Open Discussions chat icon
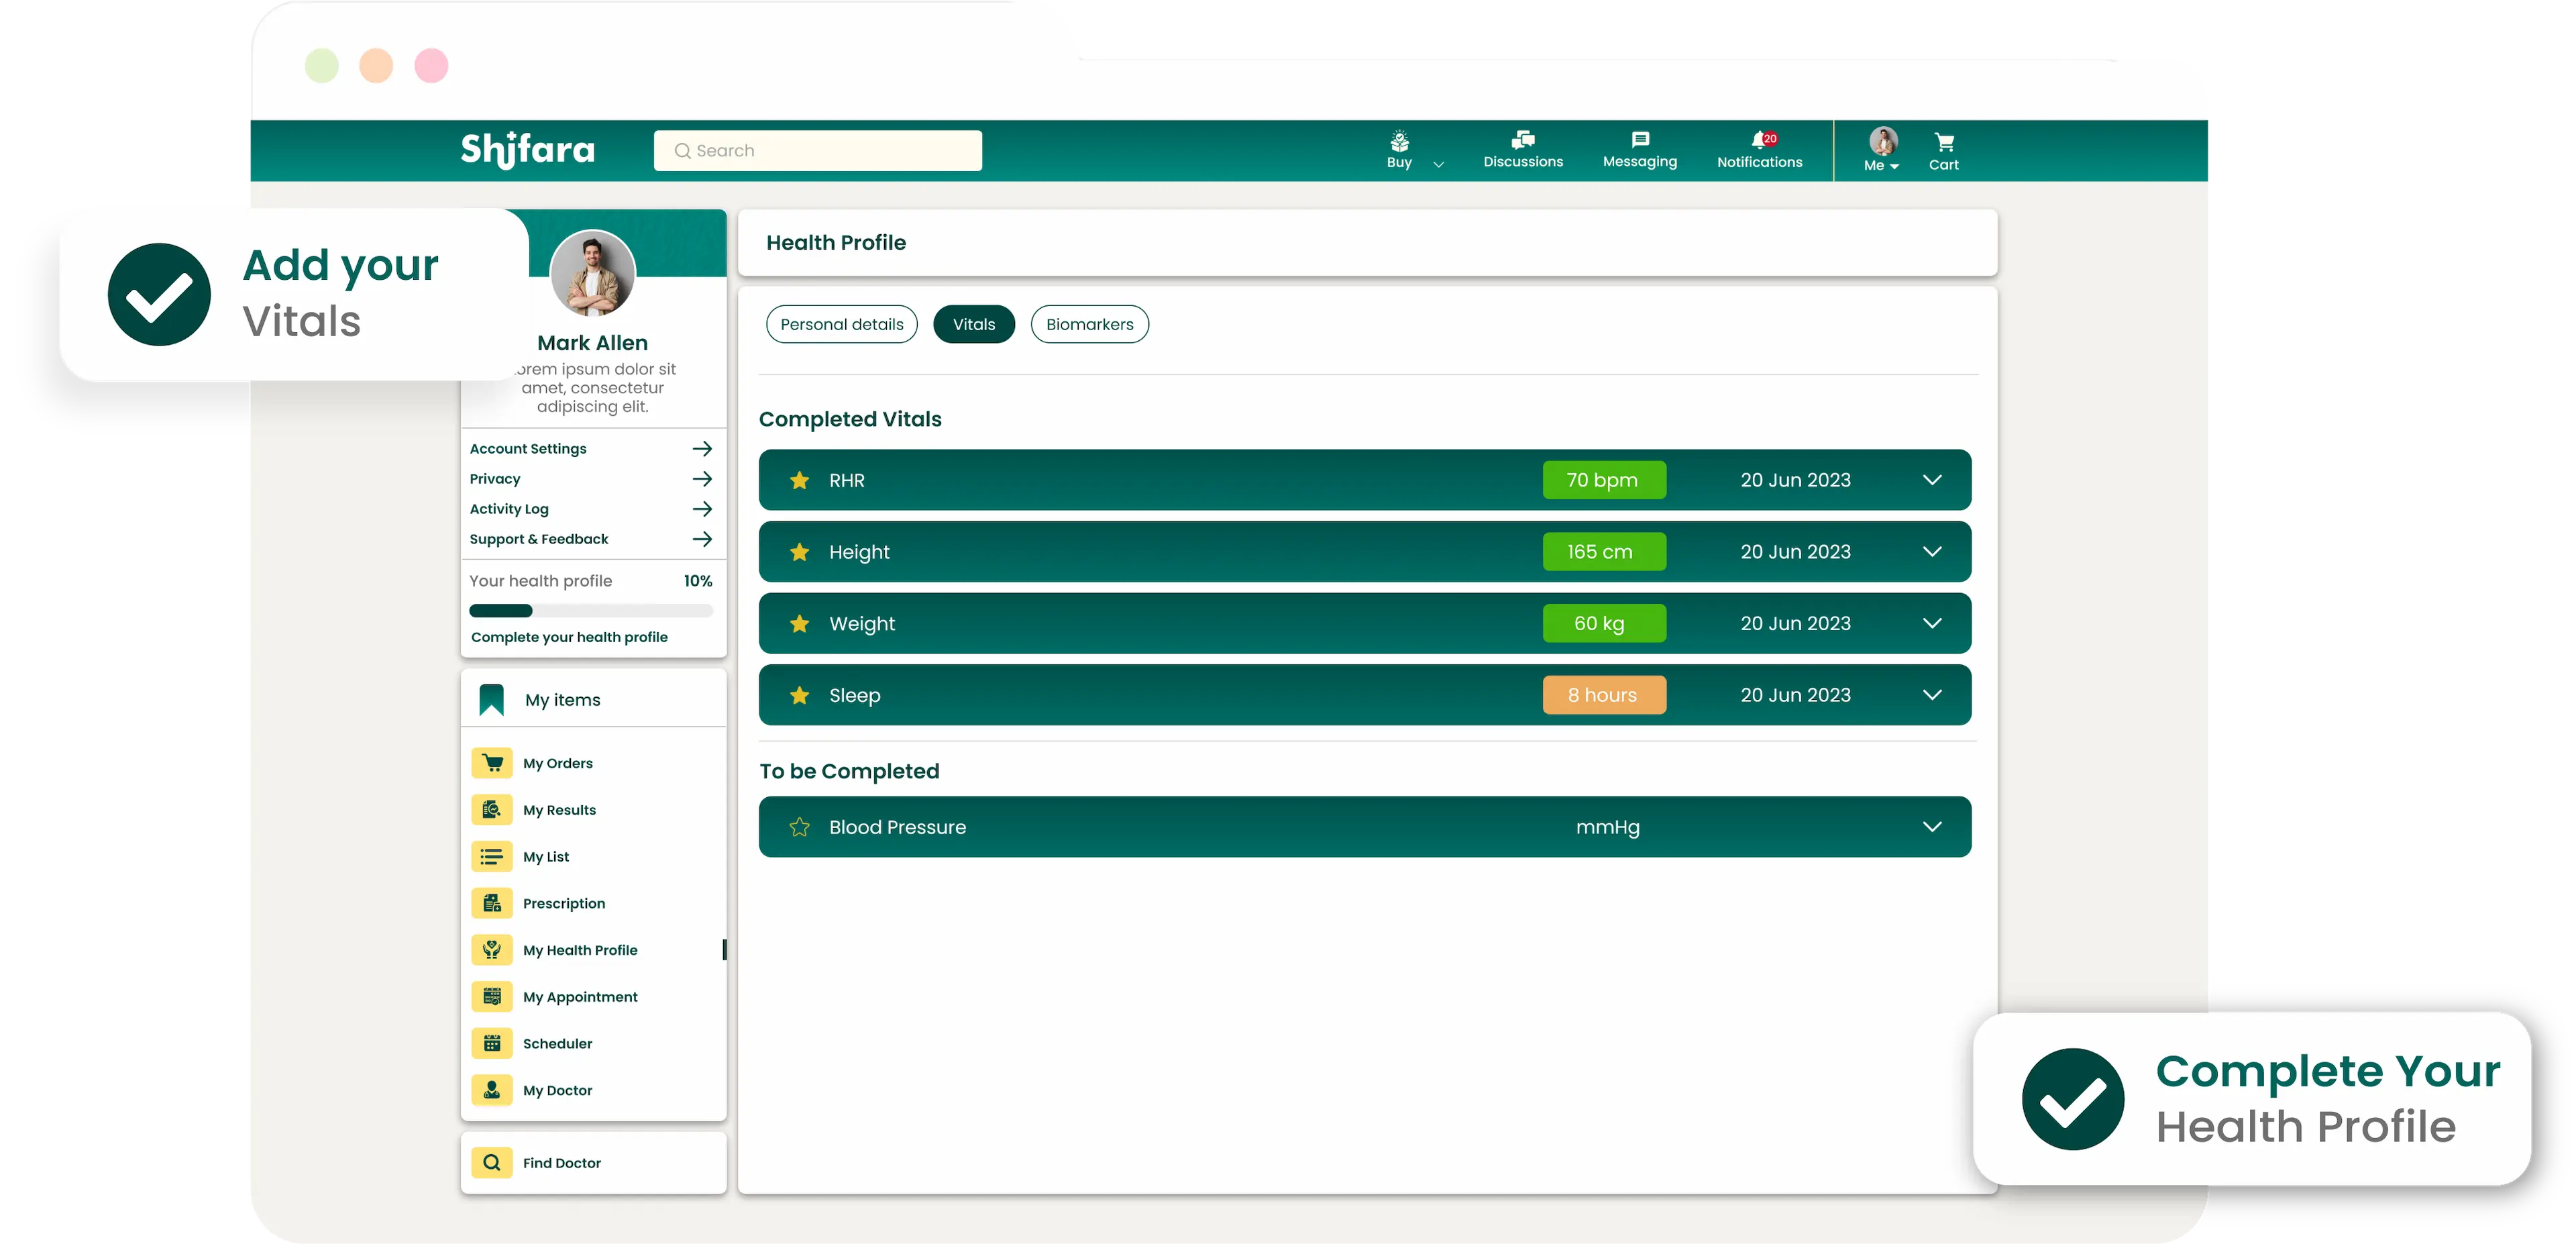 click(x=1522, y=140)
